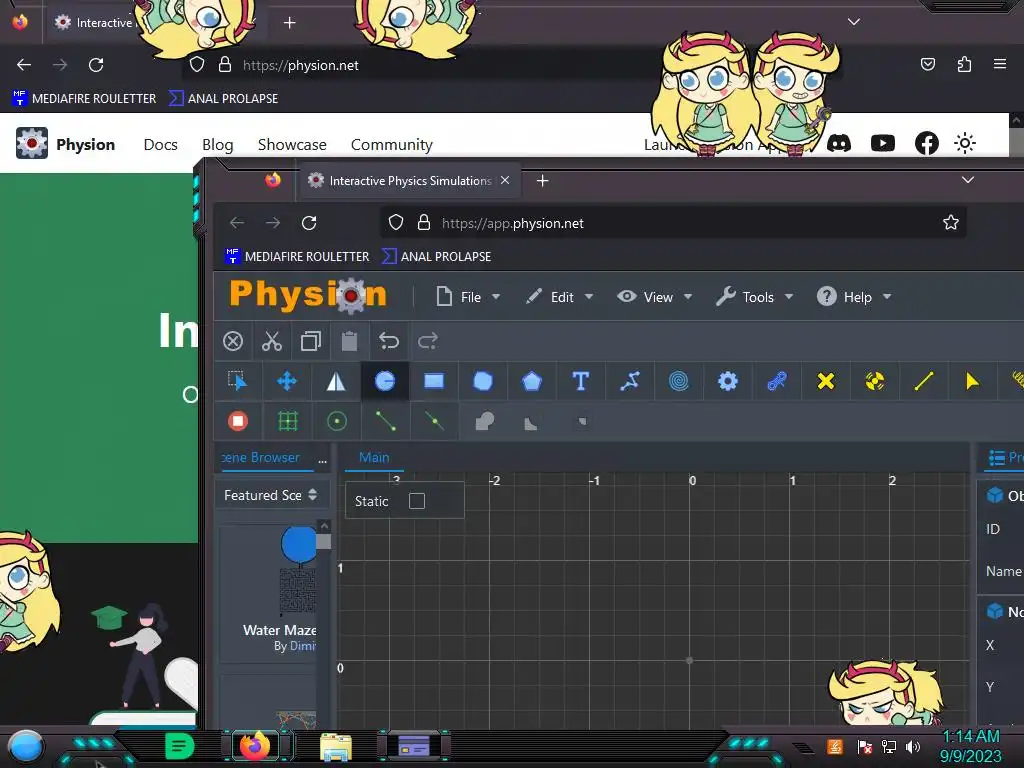Open the Firefox taskbar icon

click(x=255, y=745)
